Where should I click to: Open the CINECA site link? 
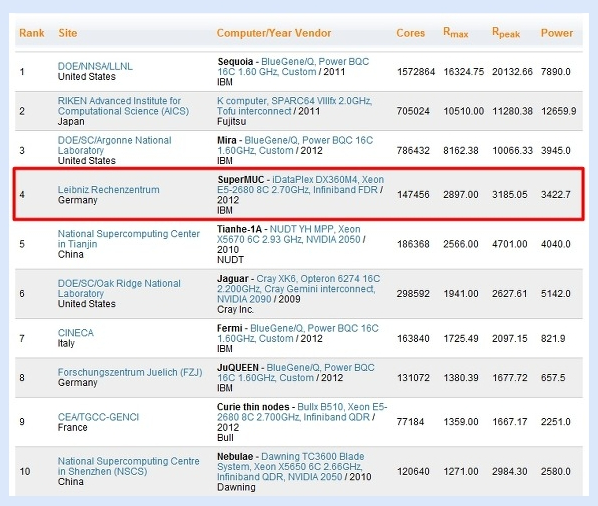click(76, 333)
